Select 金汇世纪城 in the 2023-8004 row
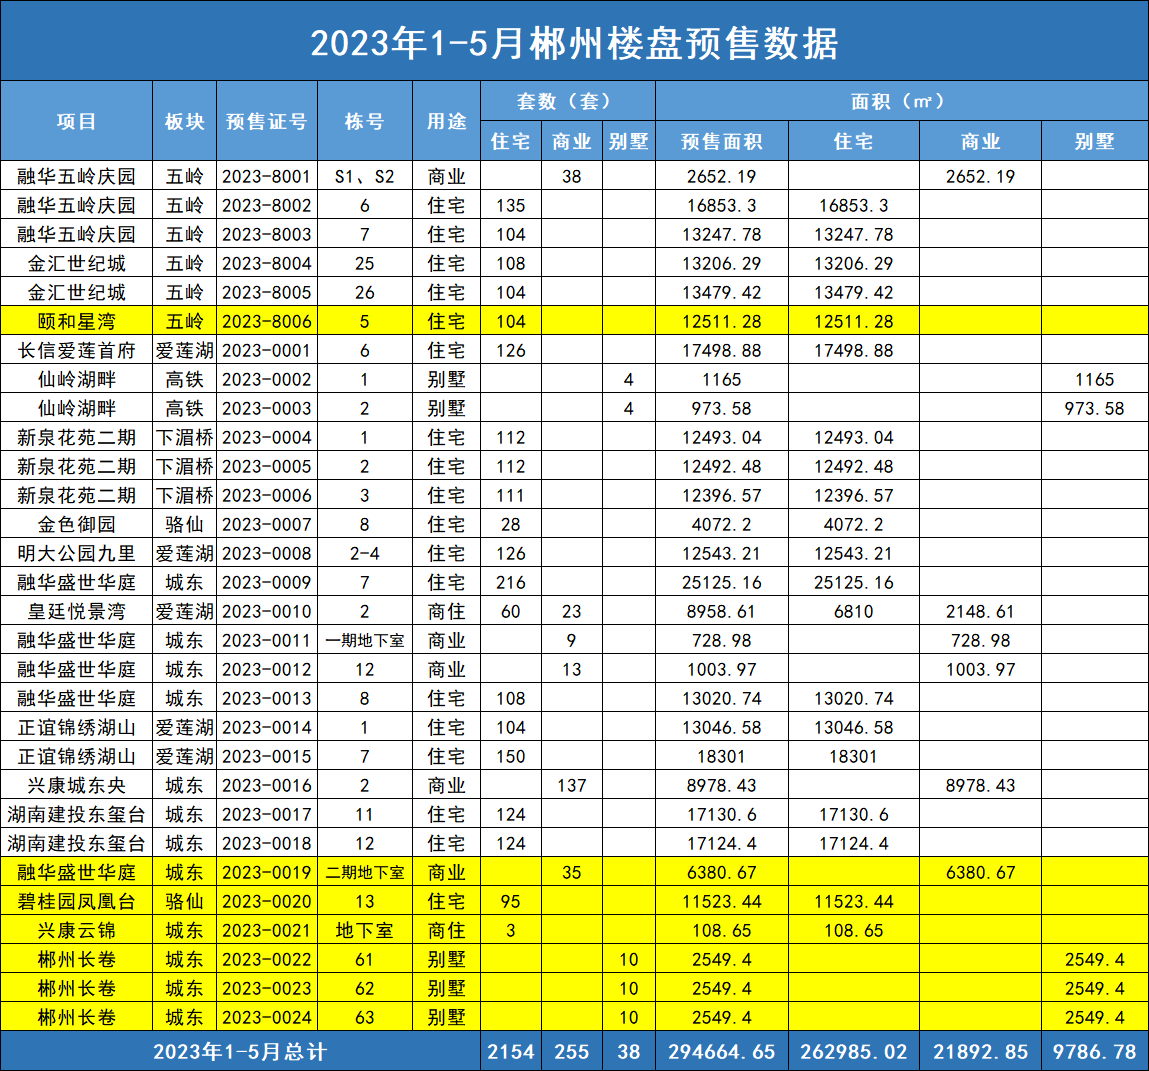 (x=76, y=264)
